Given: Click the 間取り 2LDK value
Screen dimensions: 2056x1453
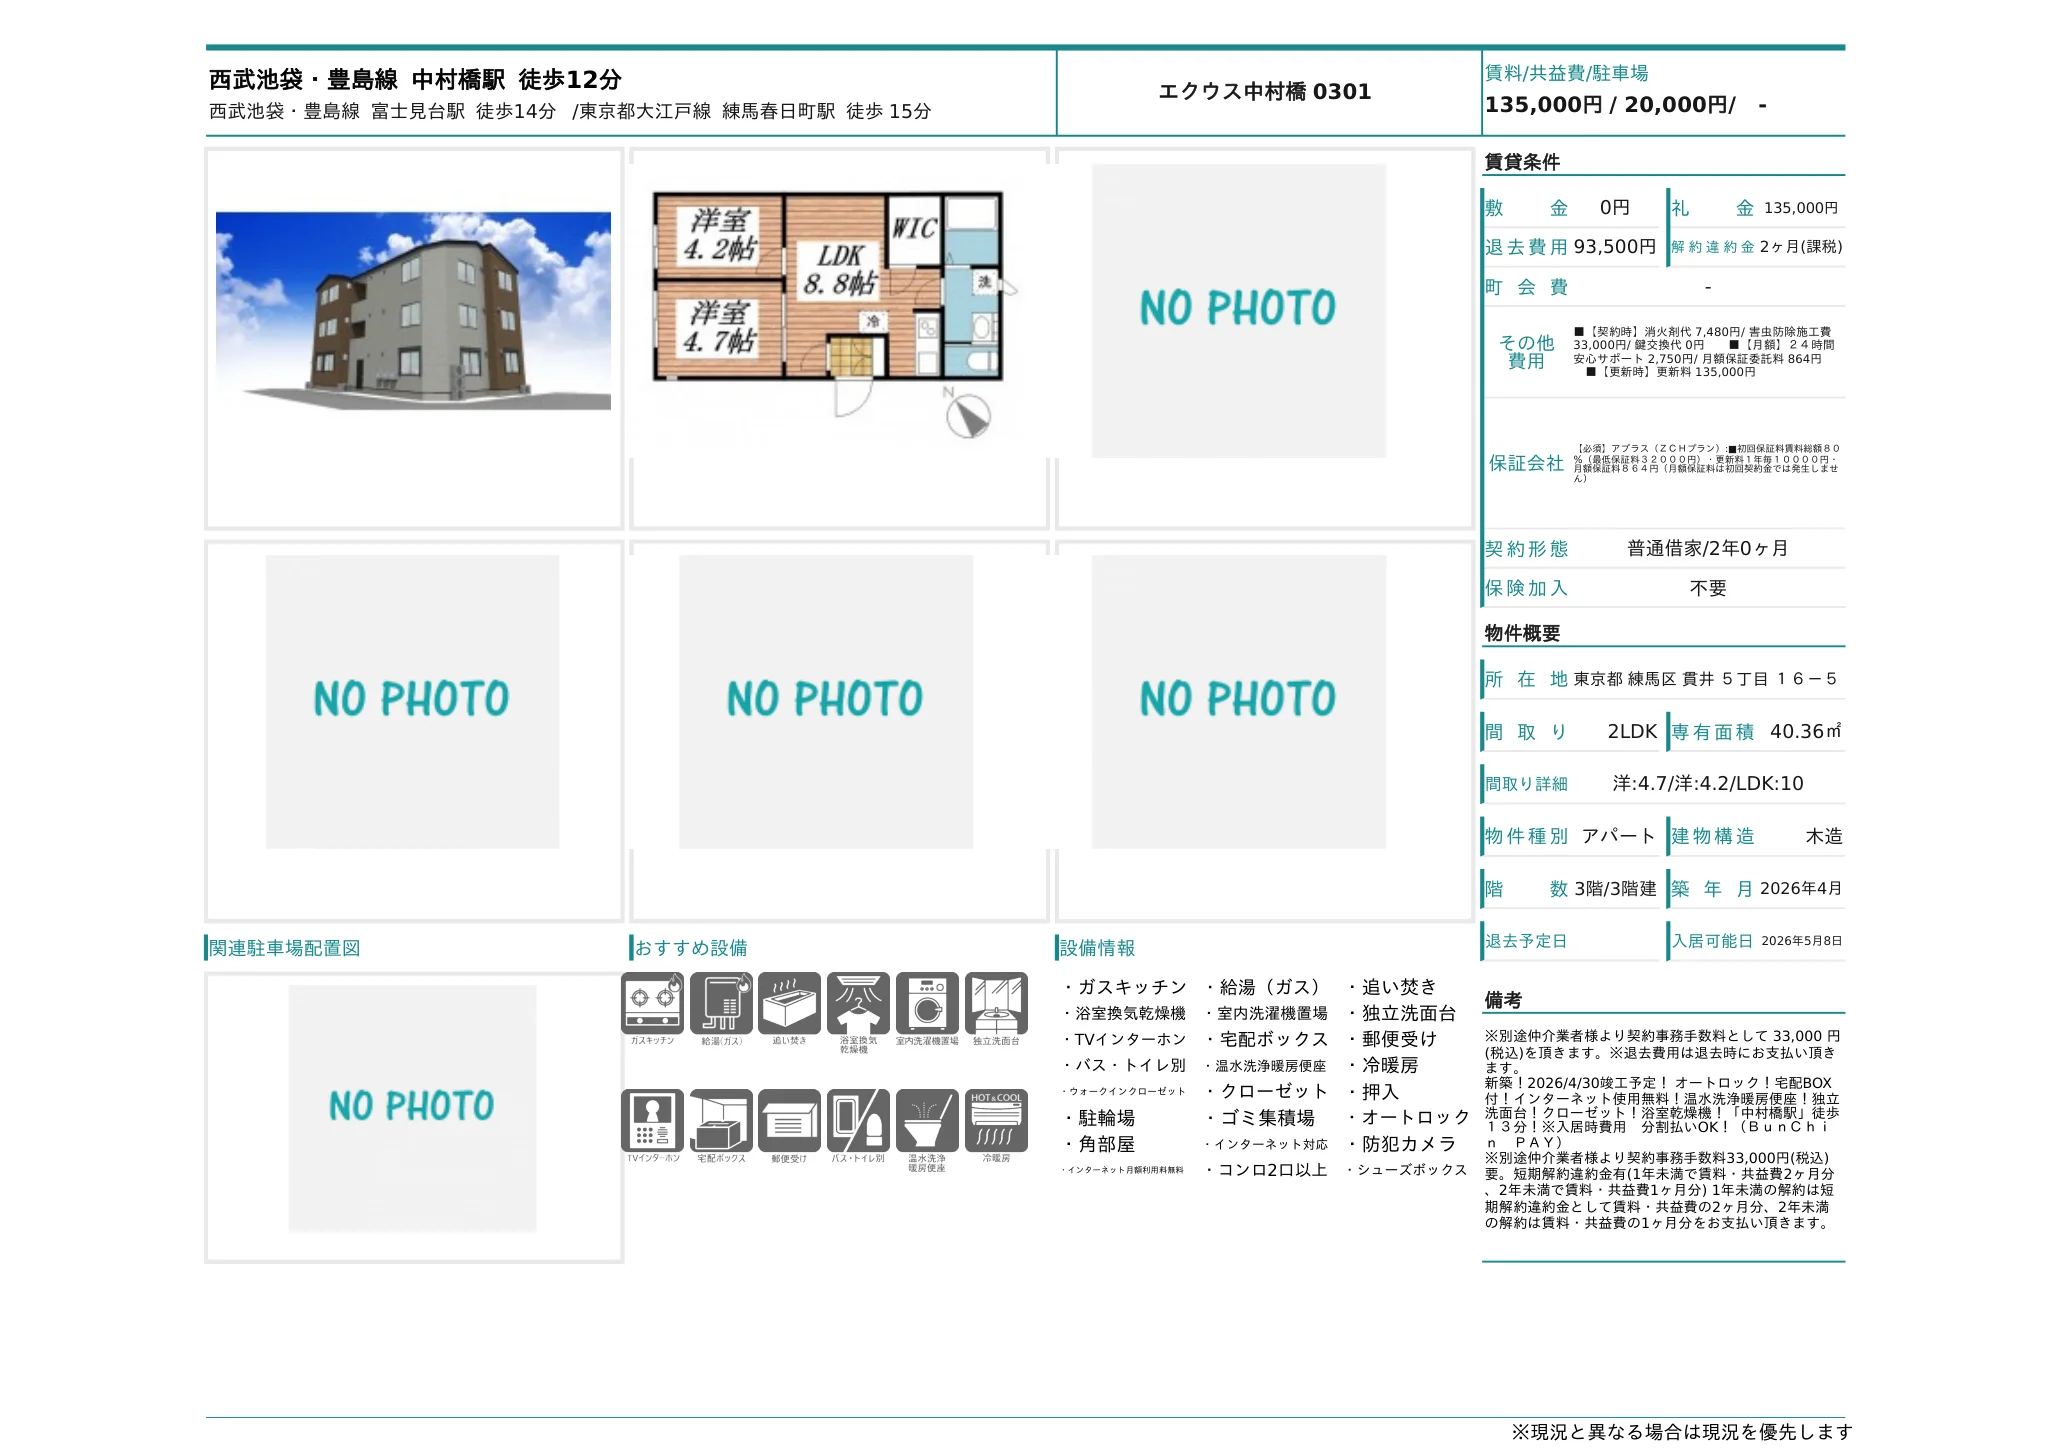Looking at the screenshot, I should 1632,731.
